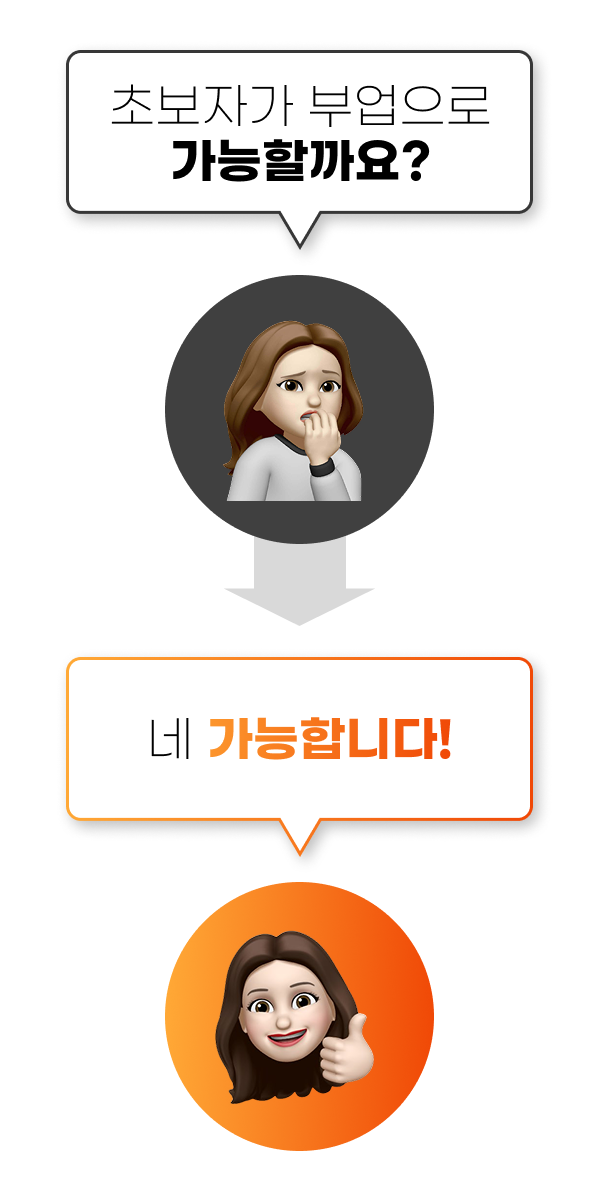Click the bold text "가능할까요?"
The height and width of the screenshot is (1201, 600).
(x=299, y=161)
